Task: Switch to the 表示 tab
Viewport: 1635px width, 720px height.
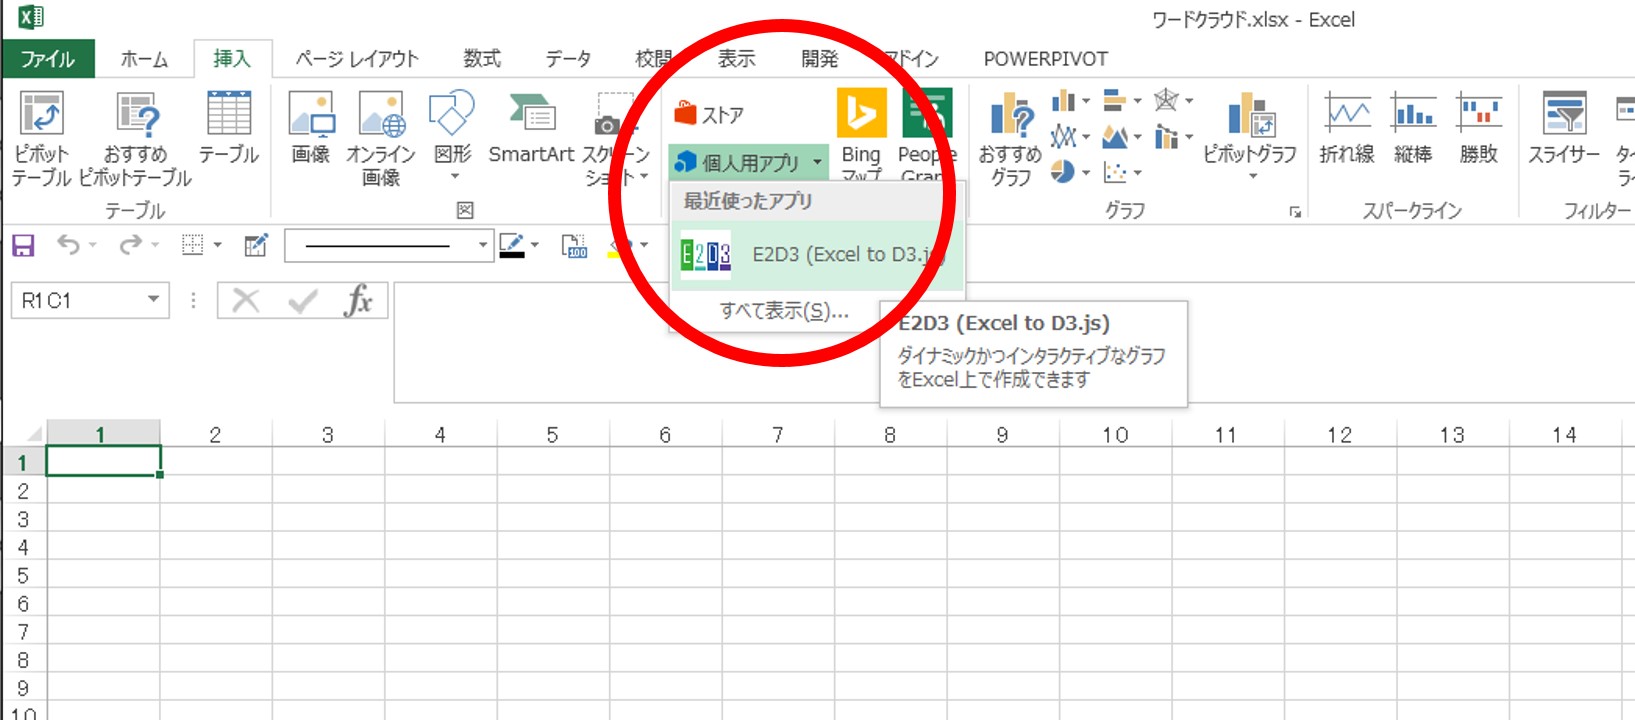Action: [737, 59]
